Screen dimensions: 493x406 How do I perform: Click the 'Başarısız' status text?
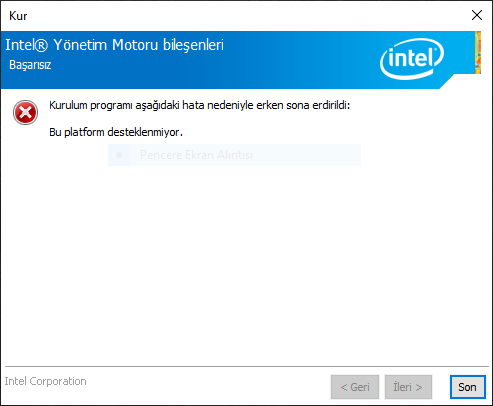30,65
